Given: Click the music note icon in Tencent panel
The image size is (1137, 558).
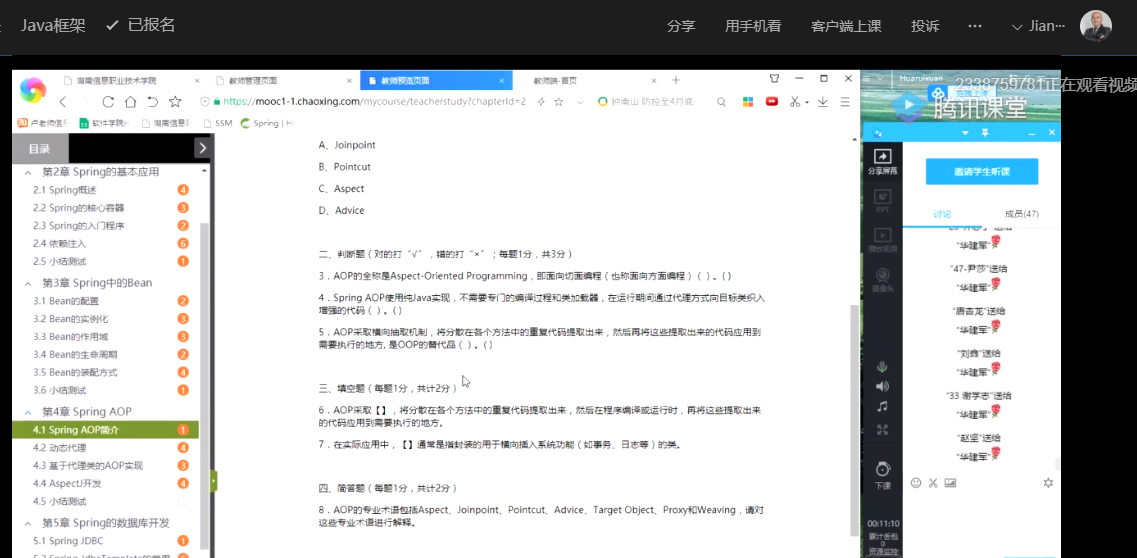Looking at the screenshot, I should 882,406.
